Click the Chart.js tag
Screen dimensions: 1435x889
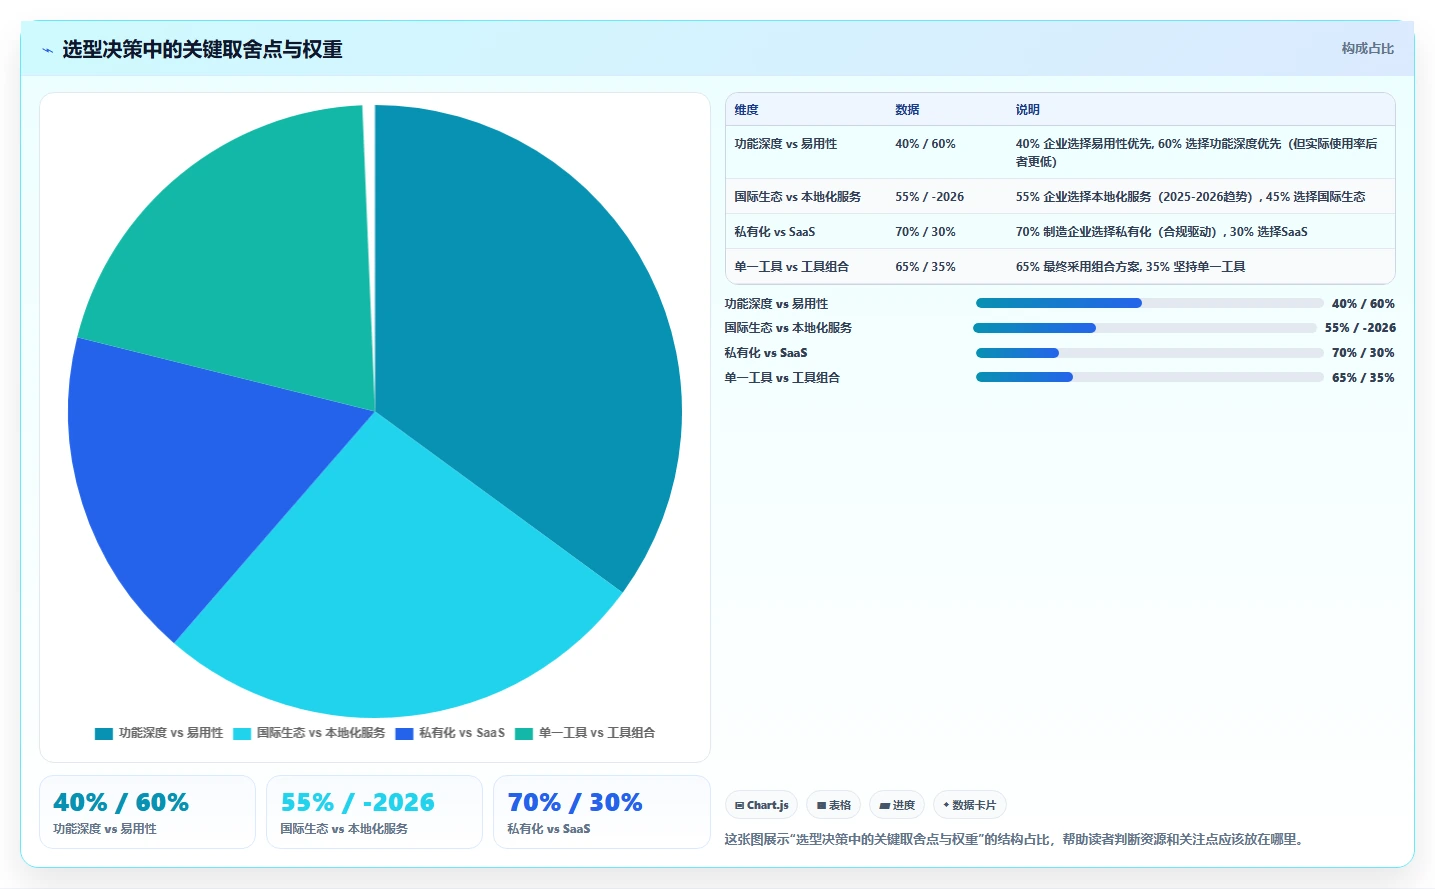[x=761, y=805]
